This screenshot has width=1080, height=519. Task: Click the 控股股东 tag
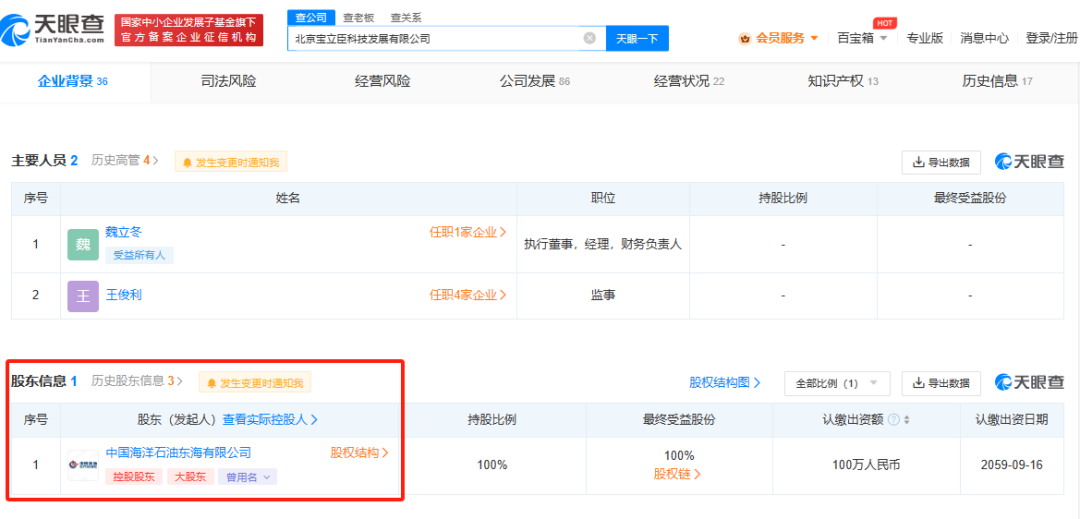pos(134,476)
